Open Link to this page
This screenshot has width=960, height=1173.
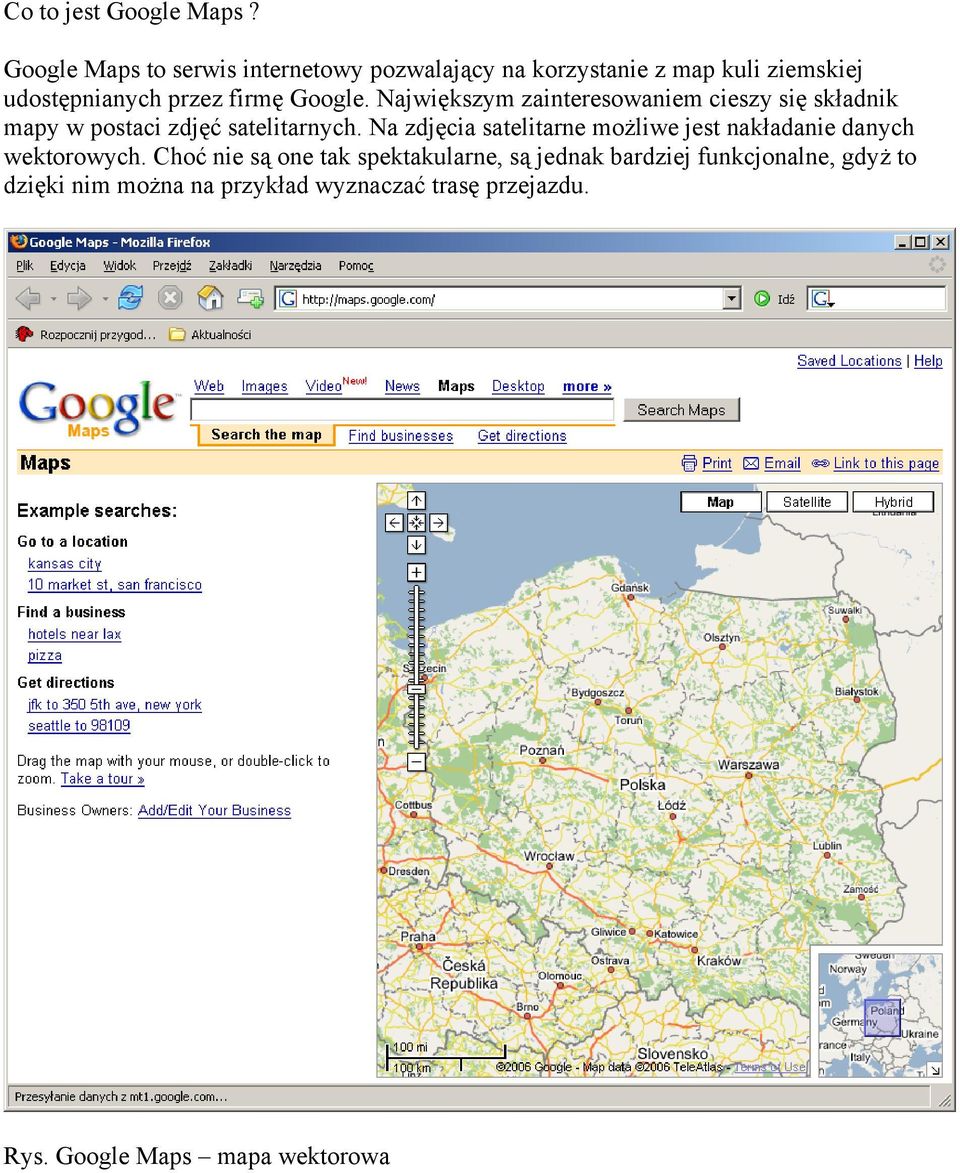pyautogui.click(x=886, y=463)
